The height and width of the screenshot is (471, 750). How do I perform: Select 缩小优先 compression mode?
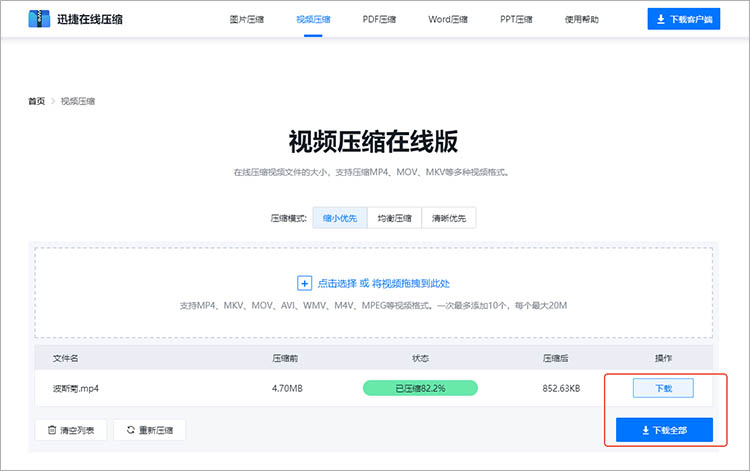pyautogui.click(x=340, y=218)
